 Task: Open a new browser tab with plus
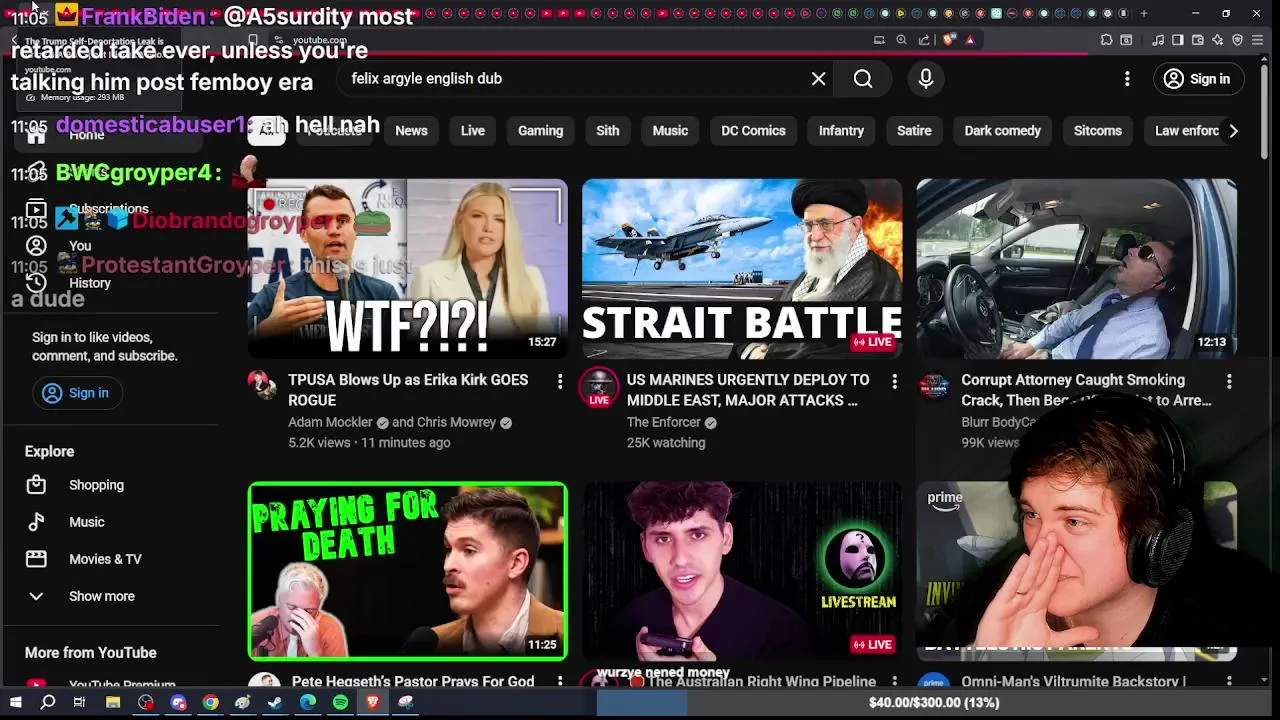click(1144, 13)
